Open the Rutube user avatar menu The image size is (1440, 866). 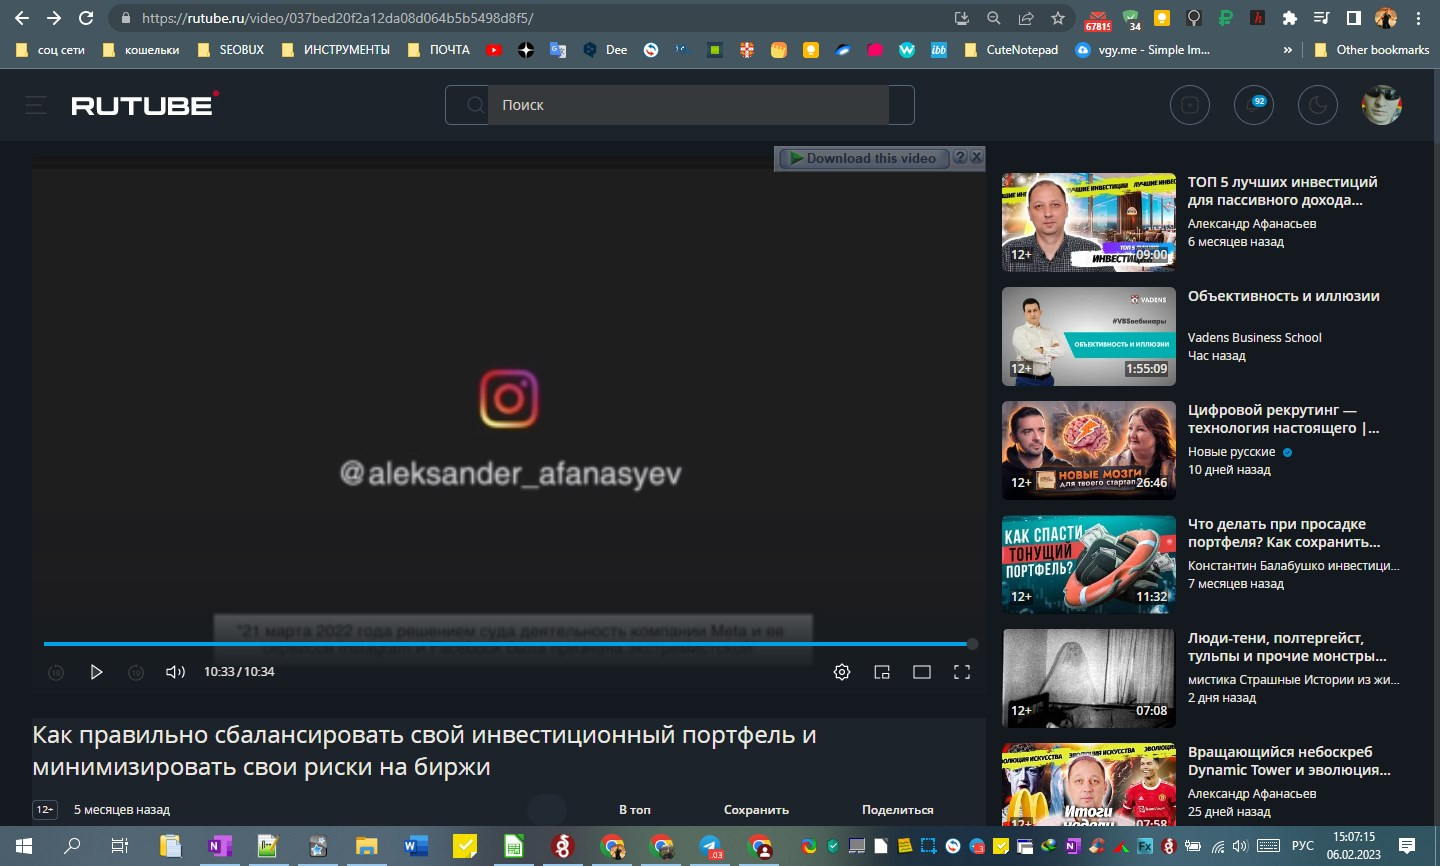pos(1382,105)
